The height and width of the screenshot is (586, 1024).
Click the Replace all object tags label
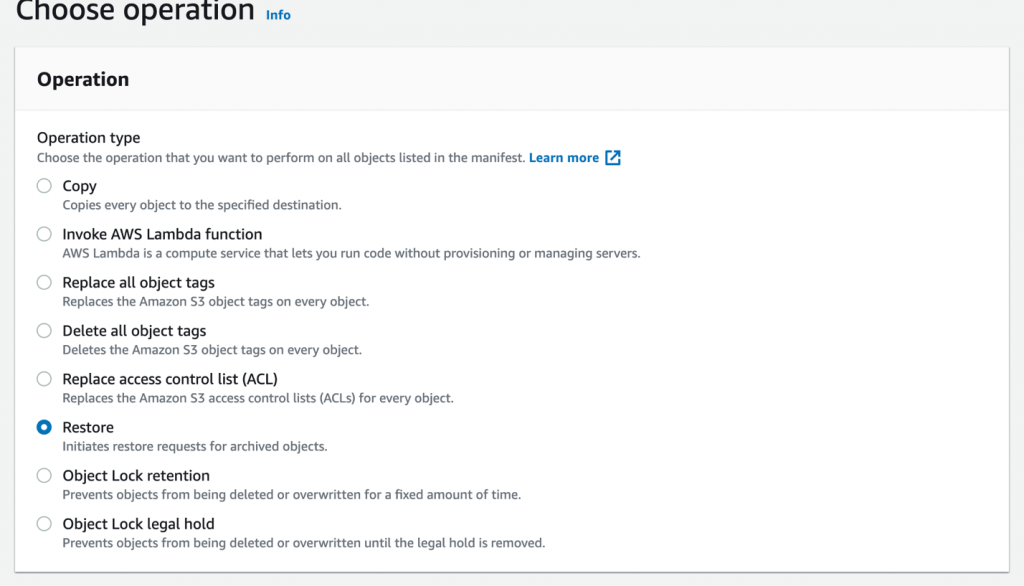137,282
